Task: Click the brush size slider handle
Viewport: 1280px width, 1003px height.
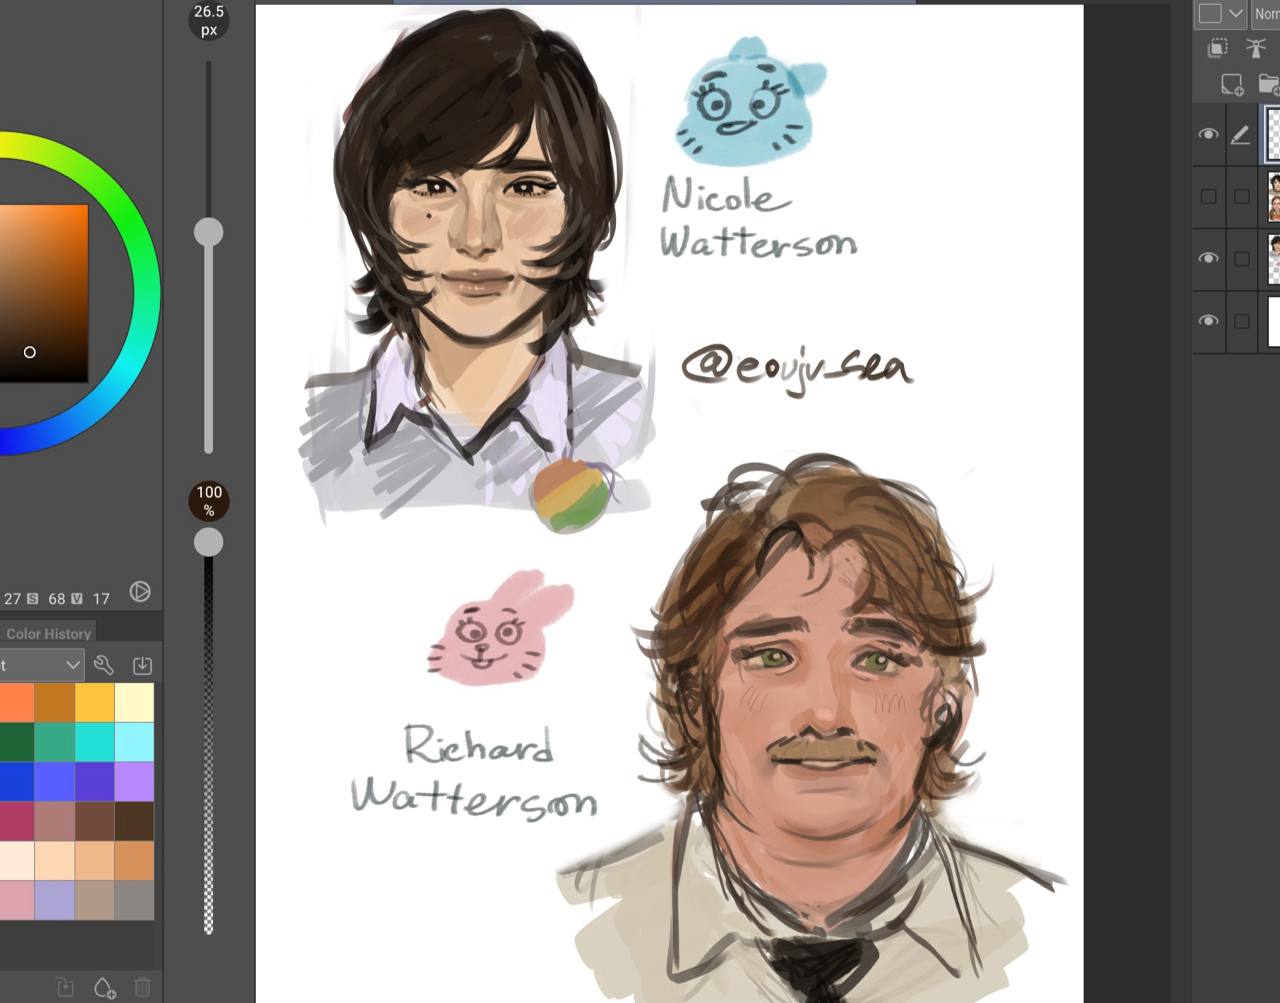Action: tap(208, 232)
